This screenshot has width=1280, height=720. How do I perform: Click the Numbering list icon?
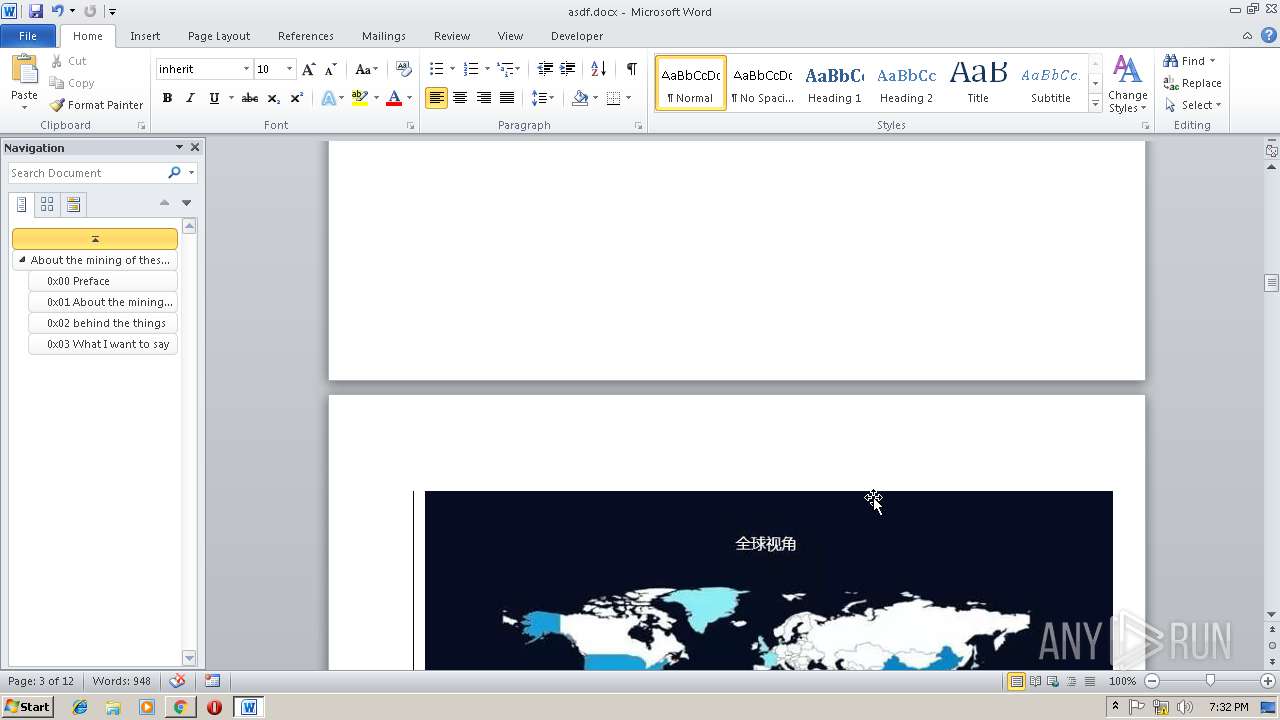click(471, 69)
